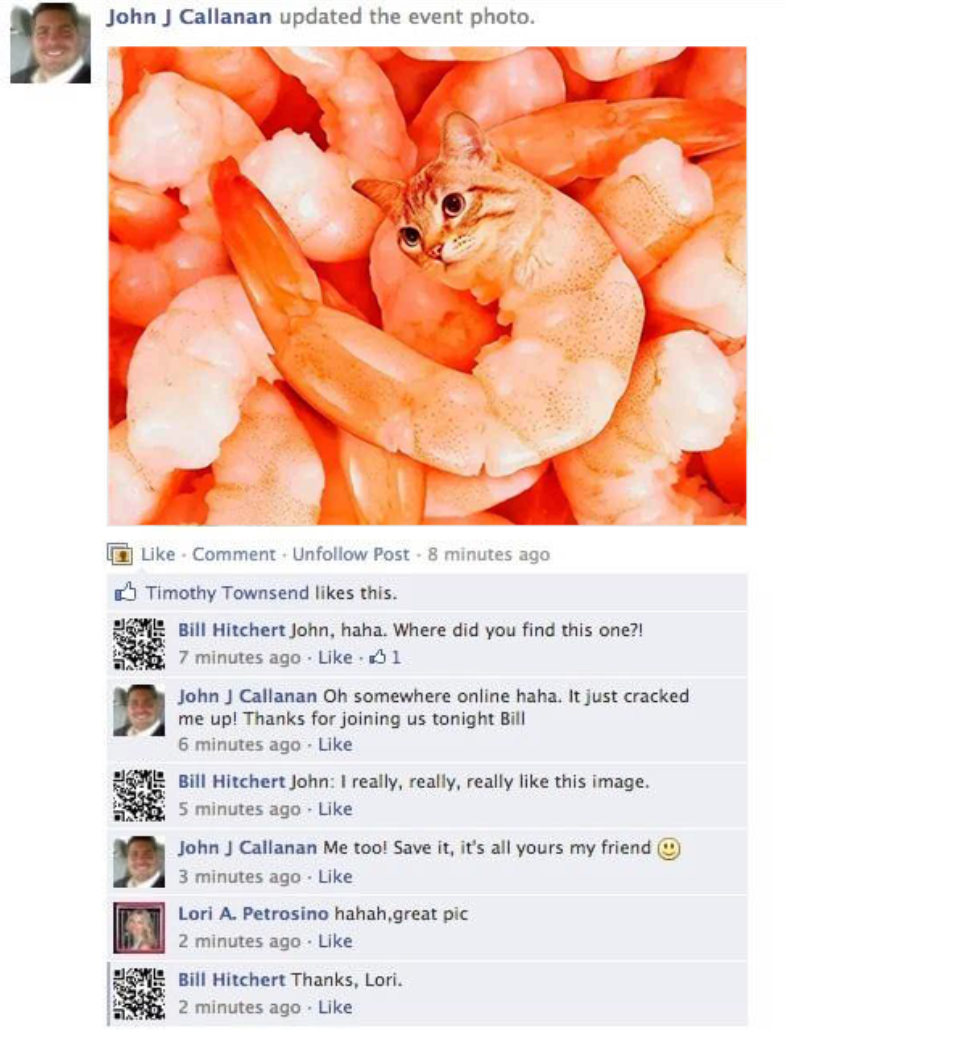Screen dimensions: 971x1037
Task: Click the thumbs-up icon beside Timothy Townsend
Action: point(126,592)
